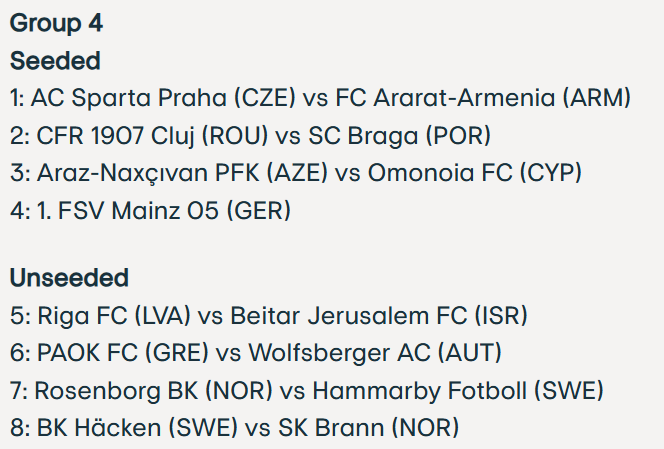Select AC Sparta Praha (CZE) text
Screen dimensions: 664x449
[163, 98]
